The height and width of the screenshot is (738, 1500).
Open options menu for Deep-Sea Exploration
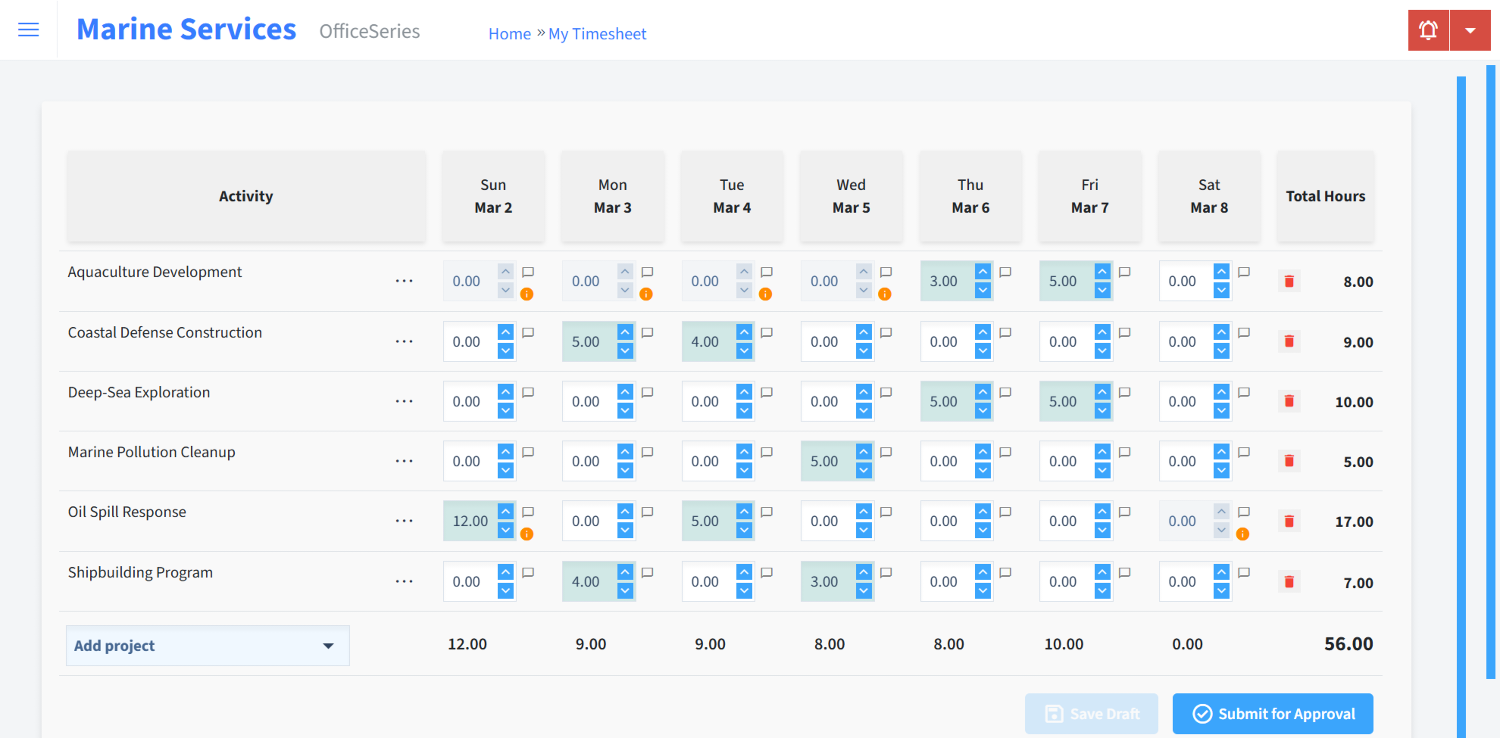[404, 402]
